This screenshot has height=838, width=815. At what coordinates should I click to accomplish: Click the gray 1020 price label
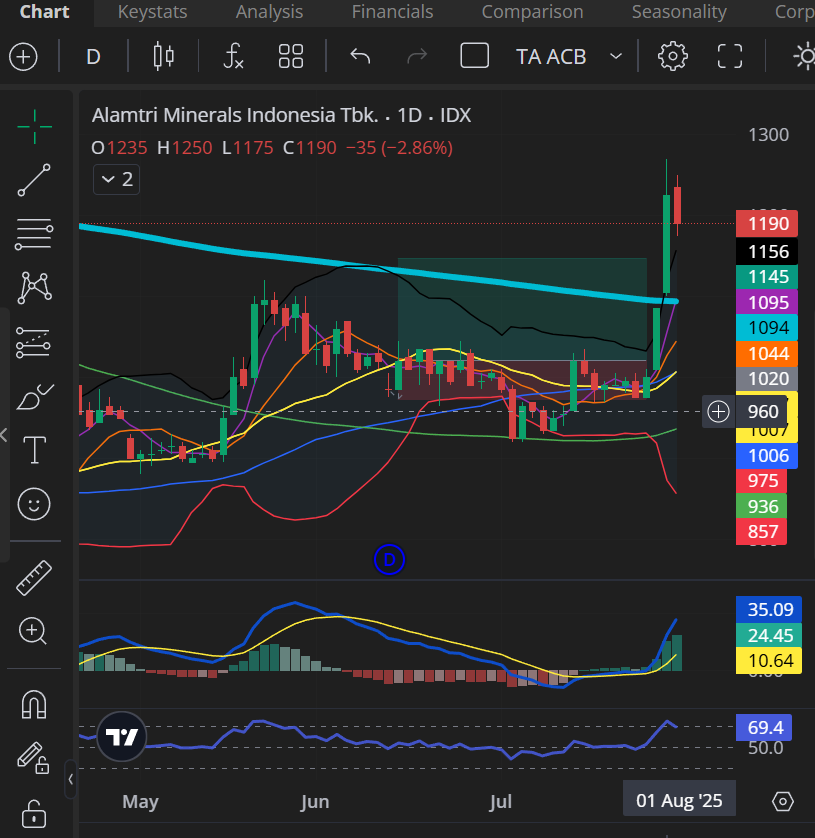[x=767, y=379]
